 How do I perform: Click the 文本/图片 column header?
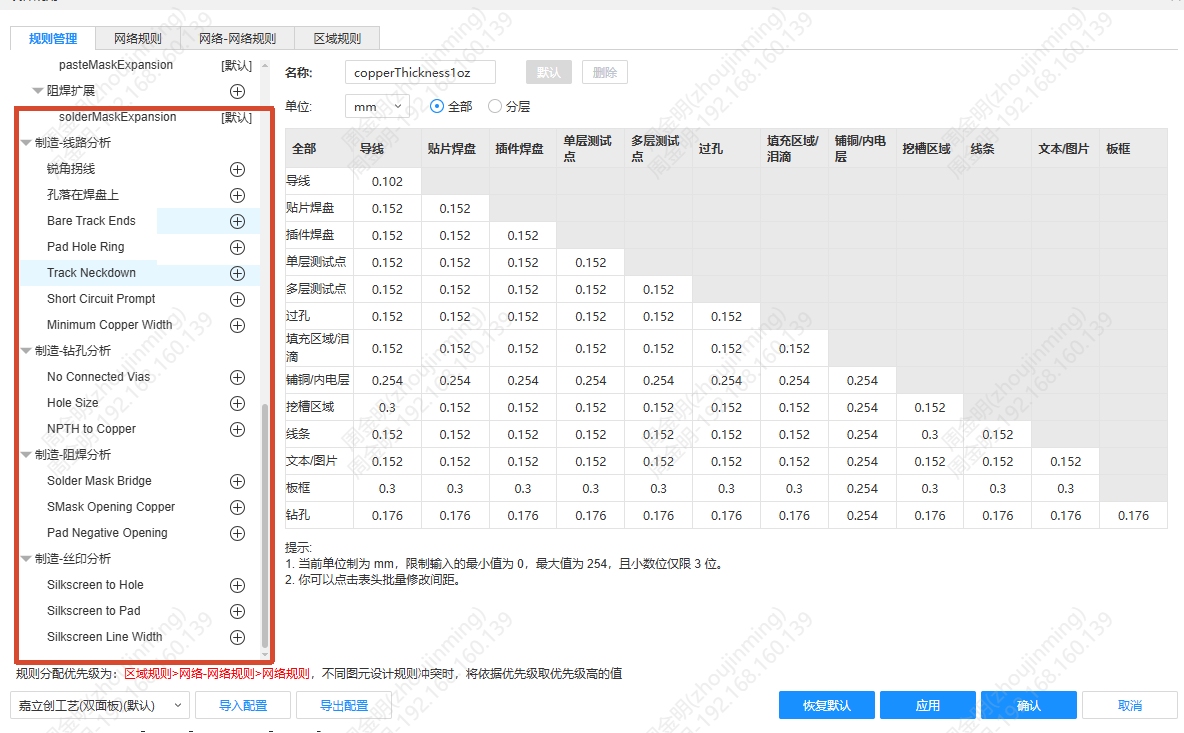point(1065,149)
